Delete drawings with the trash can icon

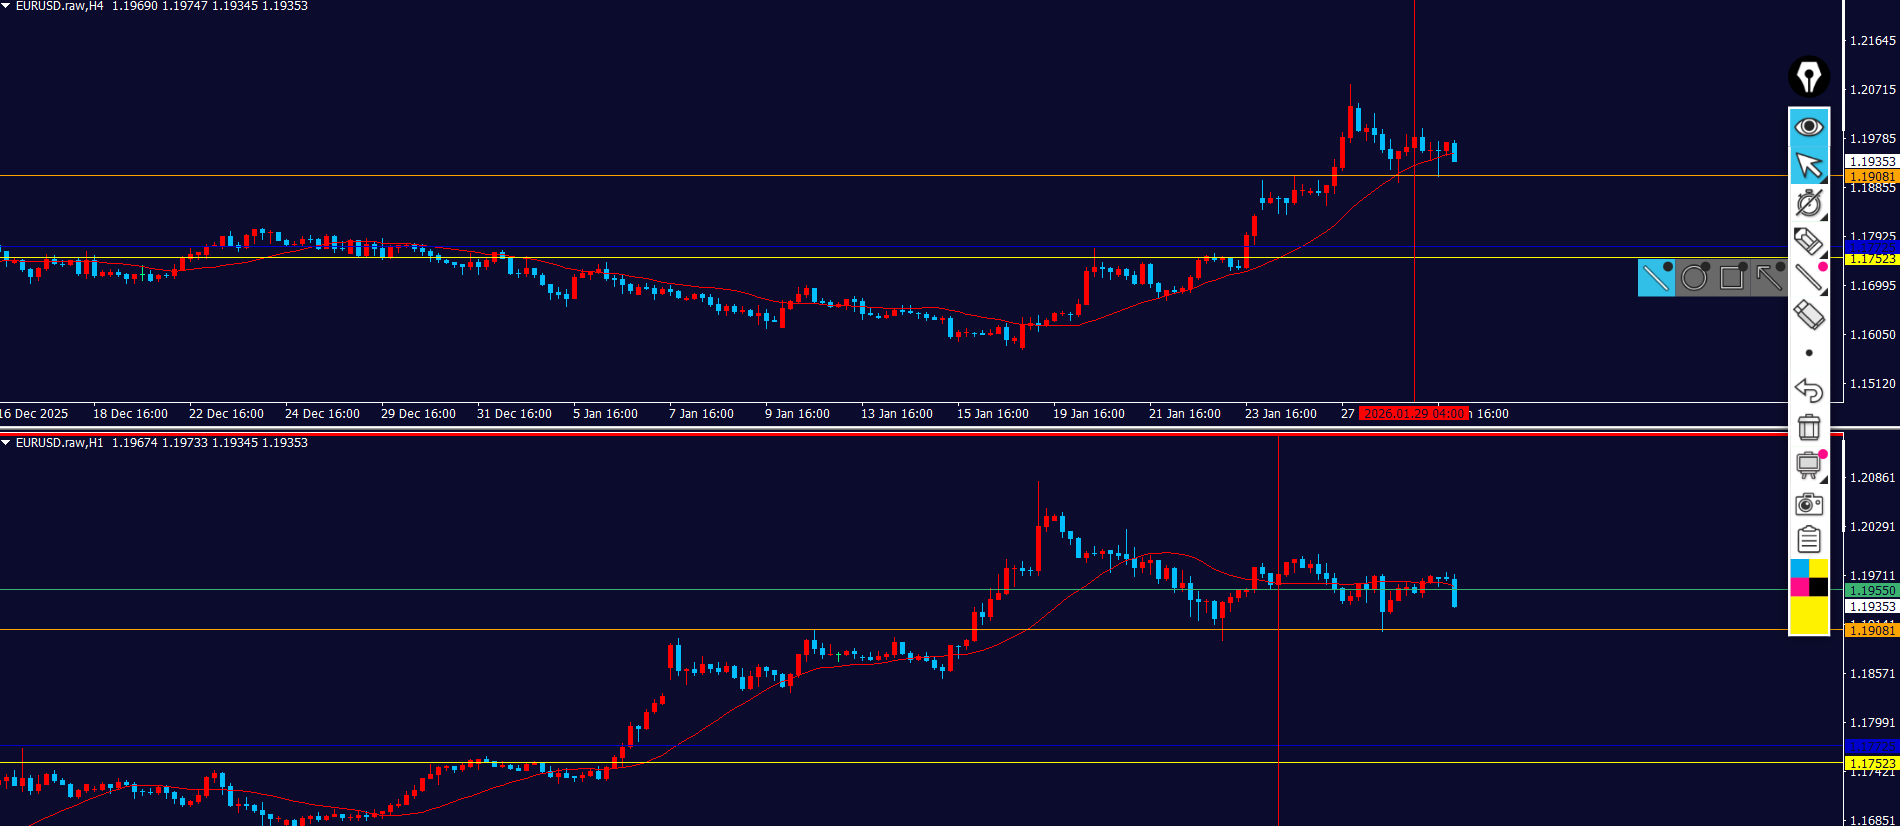(x=1808, y=427)
